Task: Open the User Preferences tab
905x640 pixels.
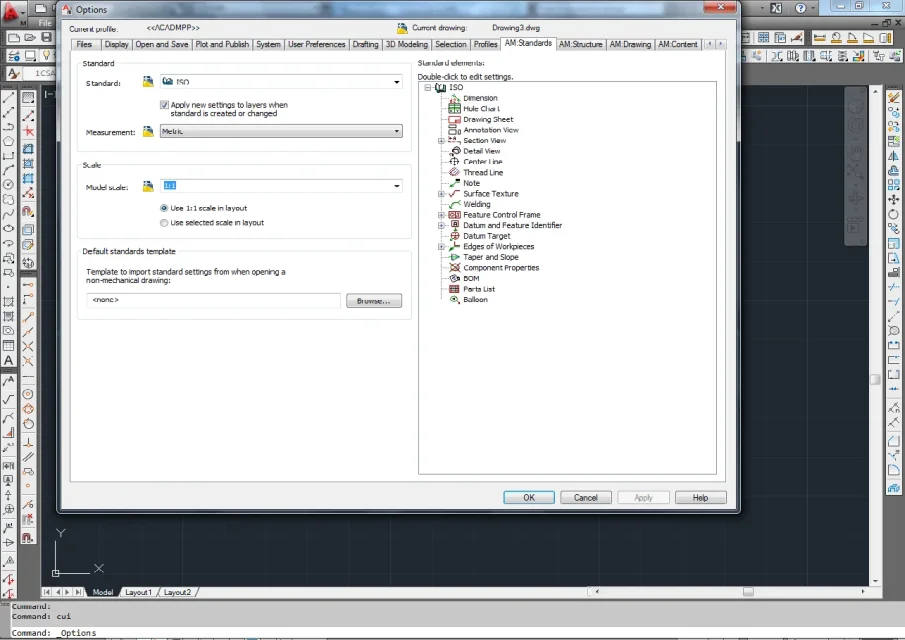Action: coord(316,44)
